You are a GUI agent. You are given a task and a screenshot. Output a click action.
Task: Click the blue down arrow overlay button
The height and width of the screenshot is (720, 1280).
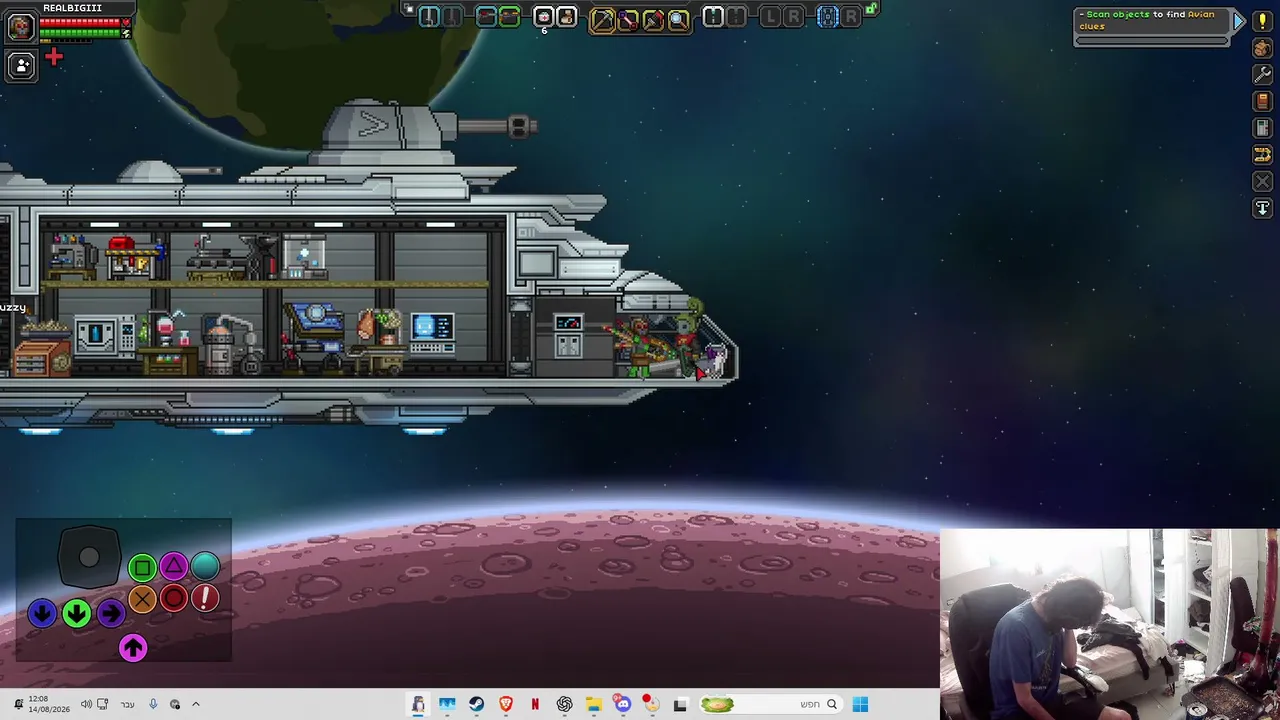tap(42, 612)
